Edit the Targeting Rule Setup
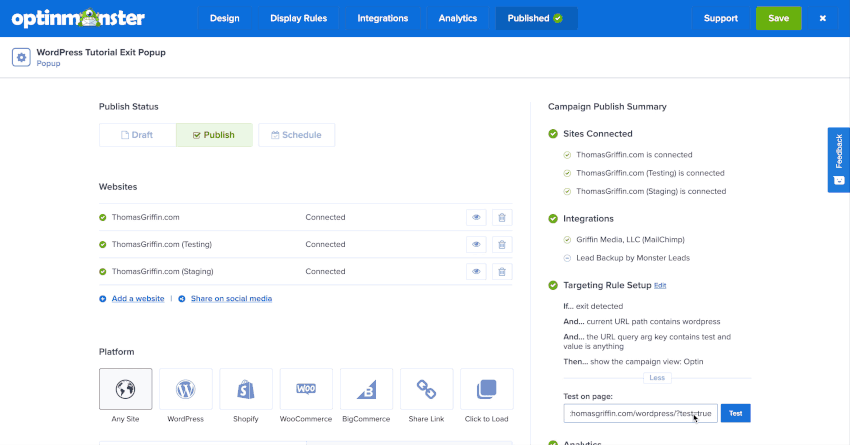This screenshot has height=445, width=850. 660,286
